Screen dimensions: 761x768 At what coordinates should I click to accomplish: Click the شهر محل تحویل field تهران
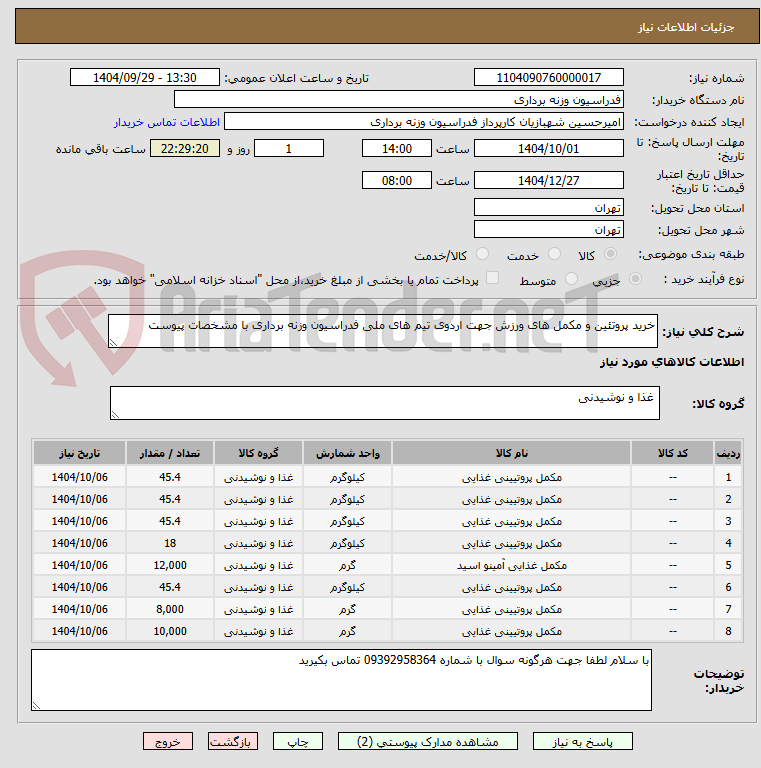pyautogui.click(x=548, y=229)
